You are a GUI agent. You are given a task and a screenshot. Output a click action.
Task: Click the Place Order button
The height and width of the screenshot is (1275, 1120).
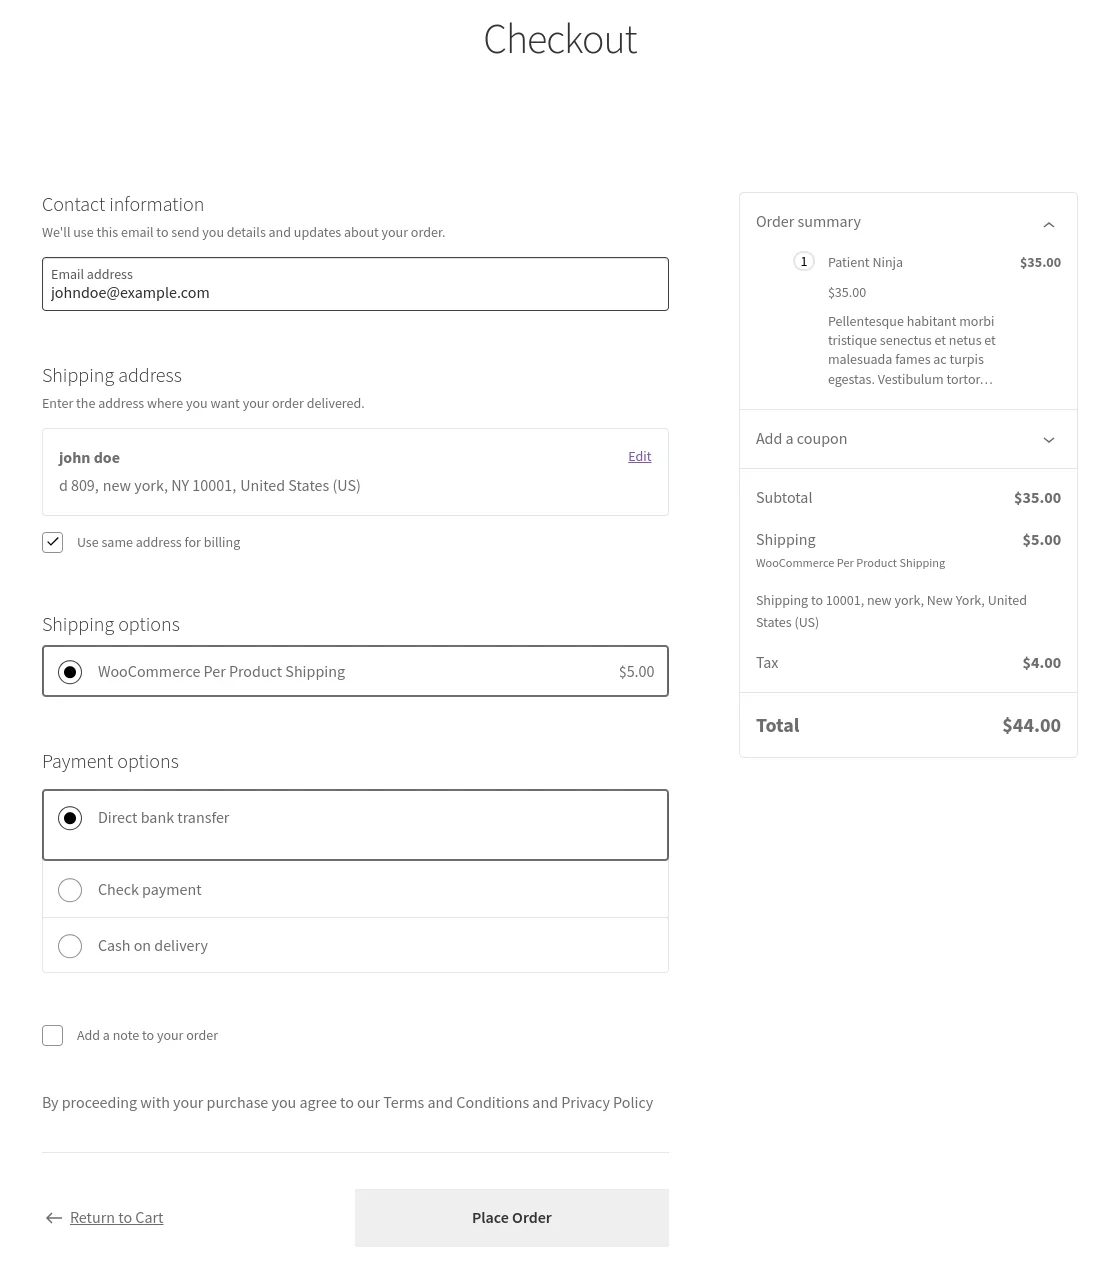[x=511, y=1217]
